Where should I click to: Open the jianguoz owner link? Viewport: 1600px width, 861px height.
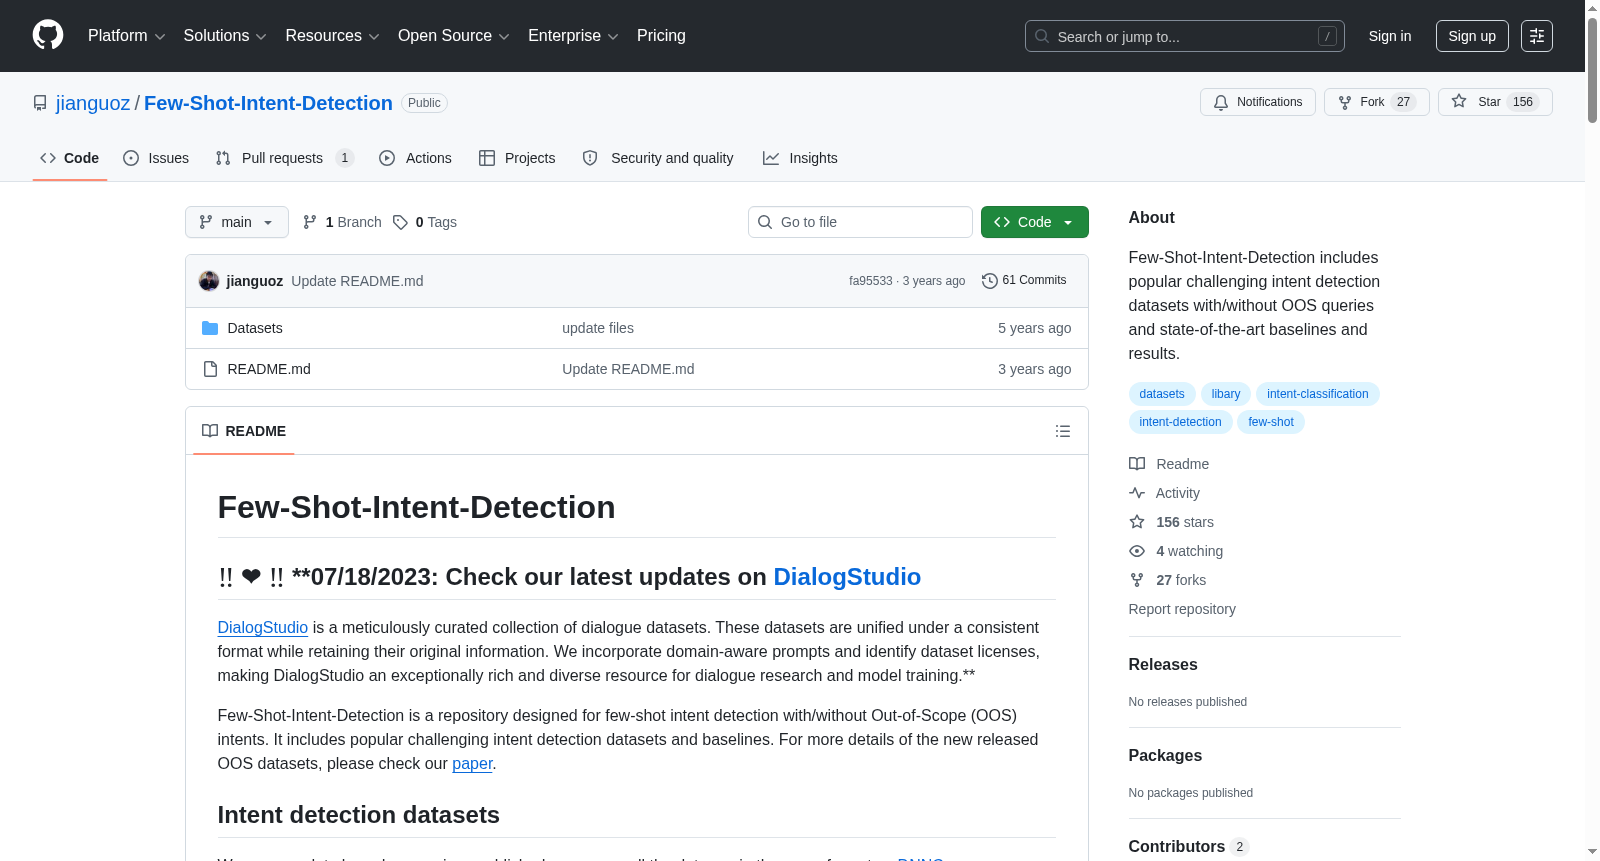coord(93,103)
